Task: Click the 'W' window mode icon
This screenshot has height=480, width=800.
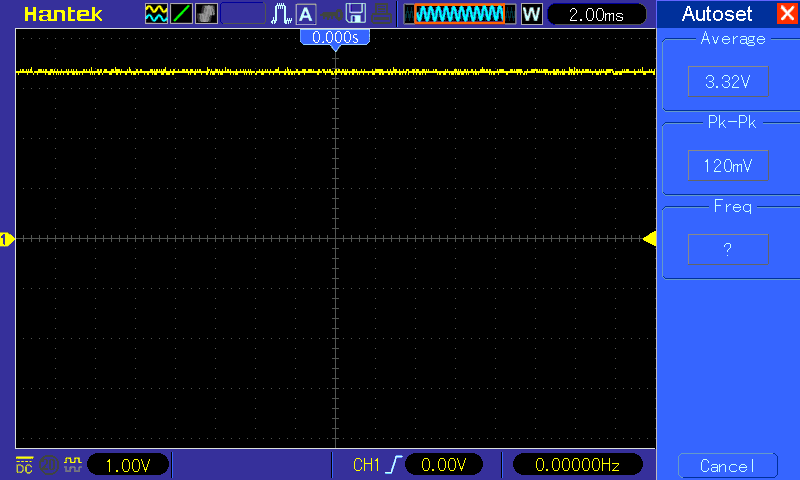Action: tap(532, 14)
